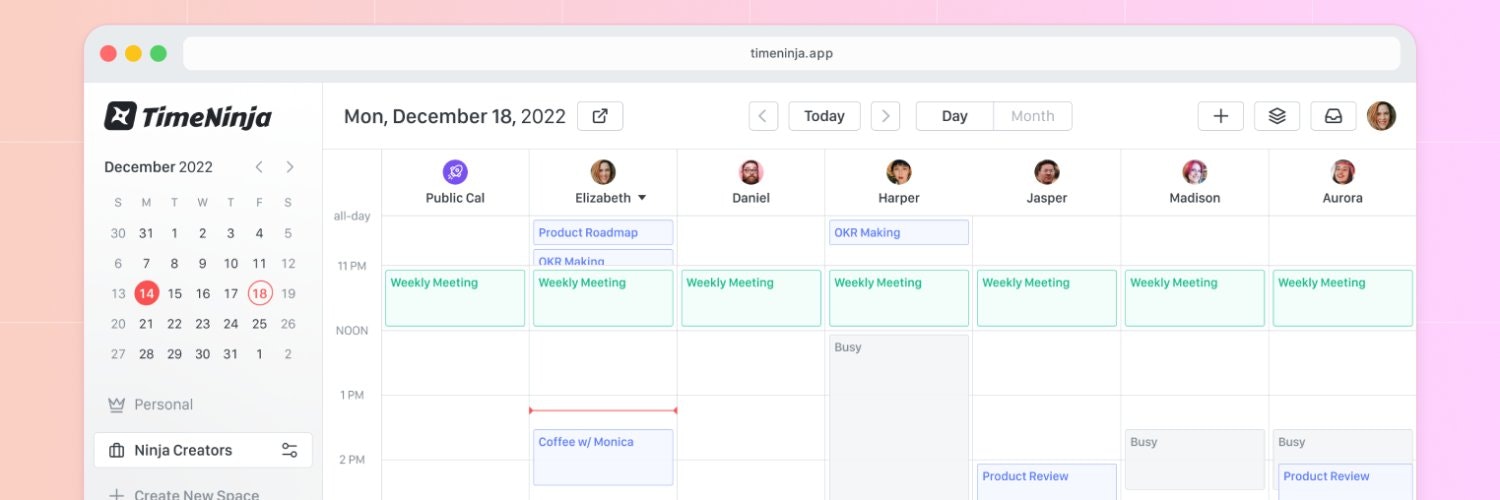This screenshot has height=500, width=1500.
Task: Click the December 2022 month label
Action: [158, 167]
